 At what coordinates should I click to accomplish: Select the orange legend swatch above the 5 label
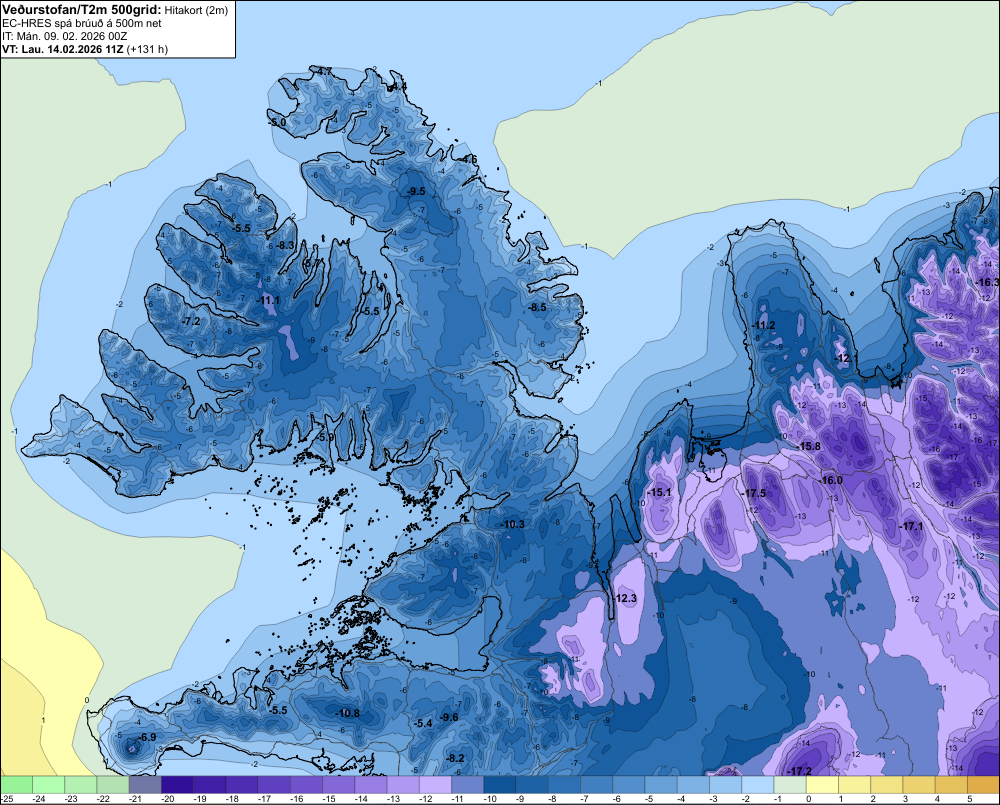pos(983,784)
